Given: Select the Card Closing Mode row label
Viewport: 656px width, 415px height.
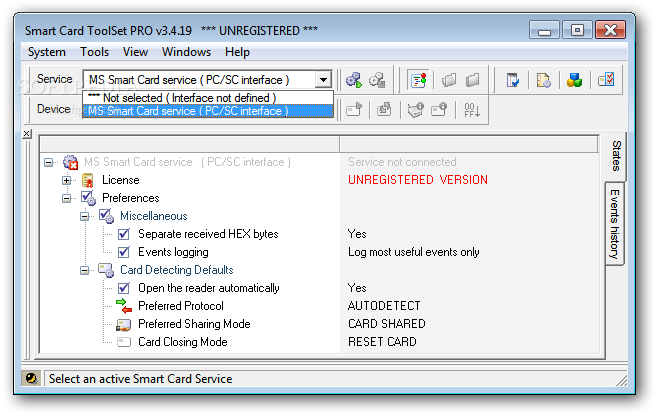Looking at the screenshot, I should 182,342.
